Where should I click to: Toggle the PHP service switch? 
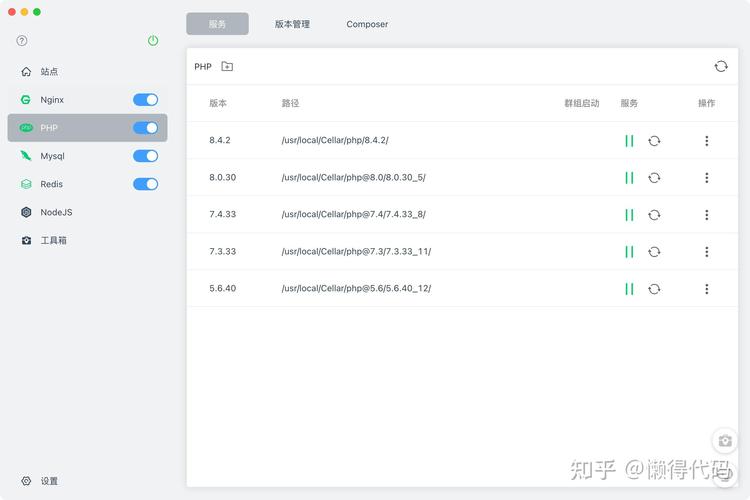click(x=145, y=128)
